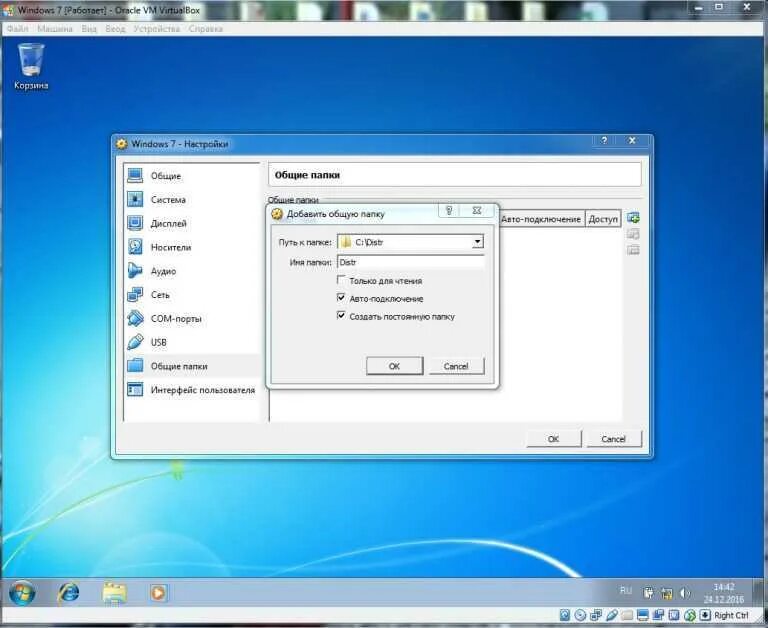Click the volume speaker tray icon

click(685, 593)
